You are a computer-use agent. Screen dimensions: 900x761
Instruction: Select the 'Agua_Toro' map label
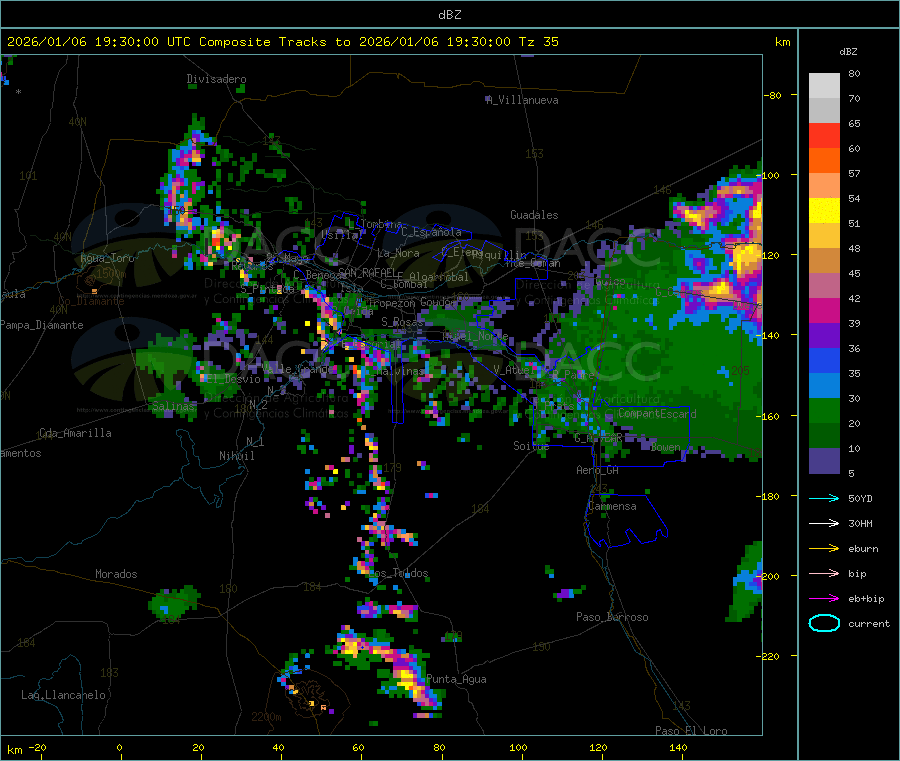point(107,258)
